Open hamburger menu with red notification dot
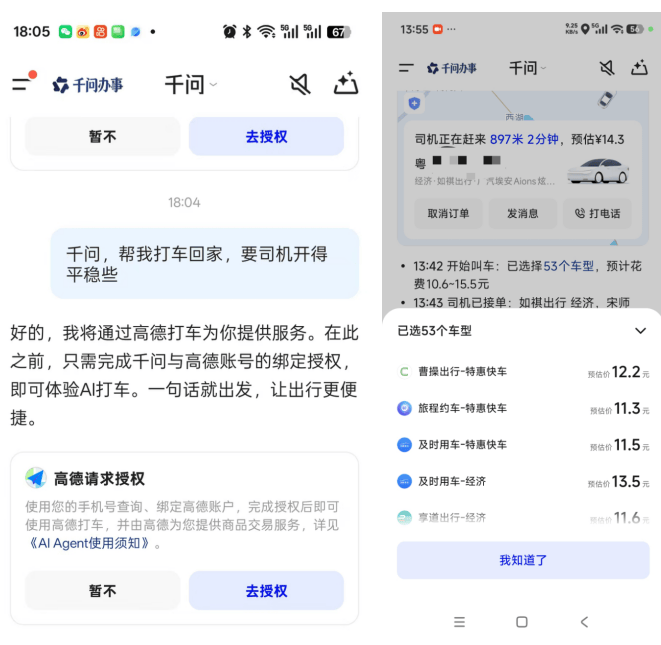Image resolution: width=661 pixels, height=645 pixels. point(22,84)
